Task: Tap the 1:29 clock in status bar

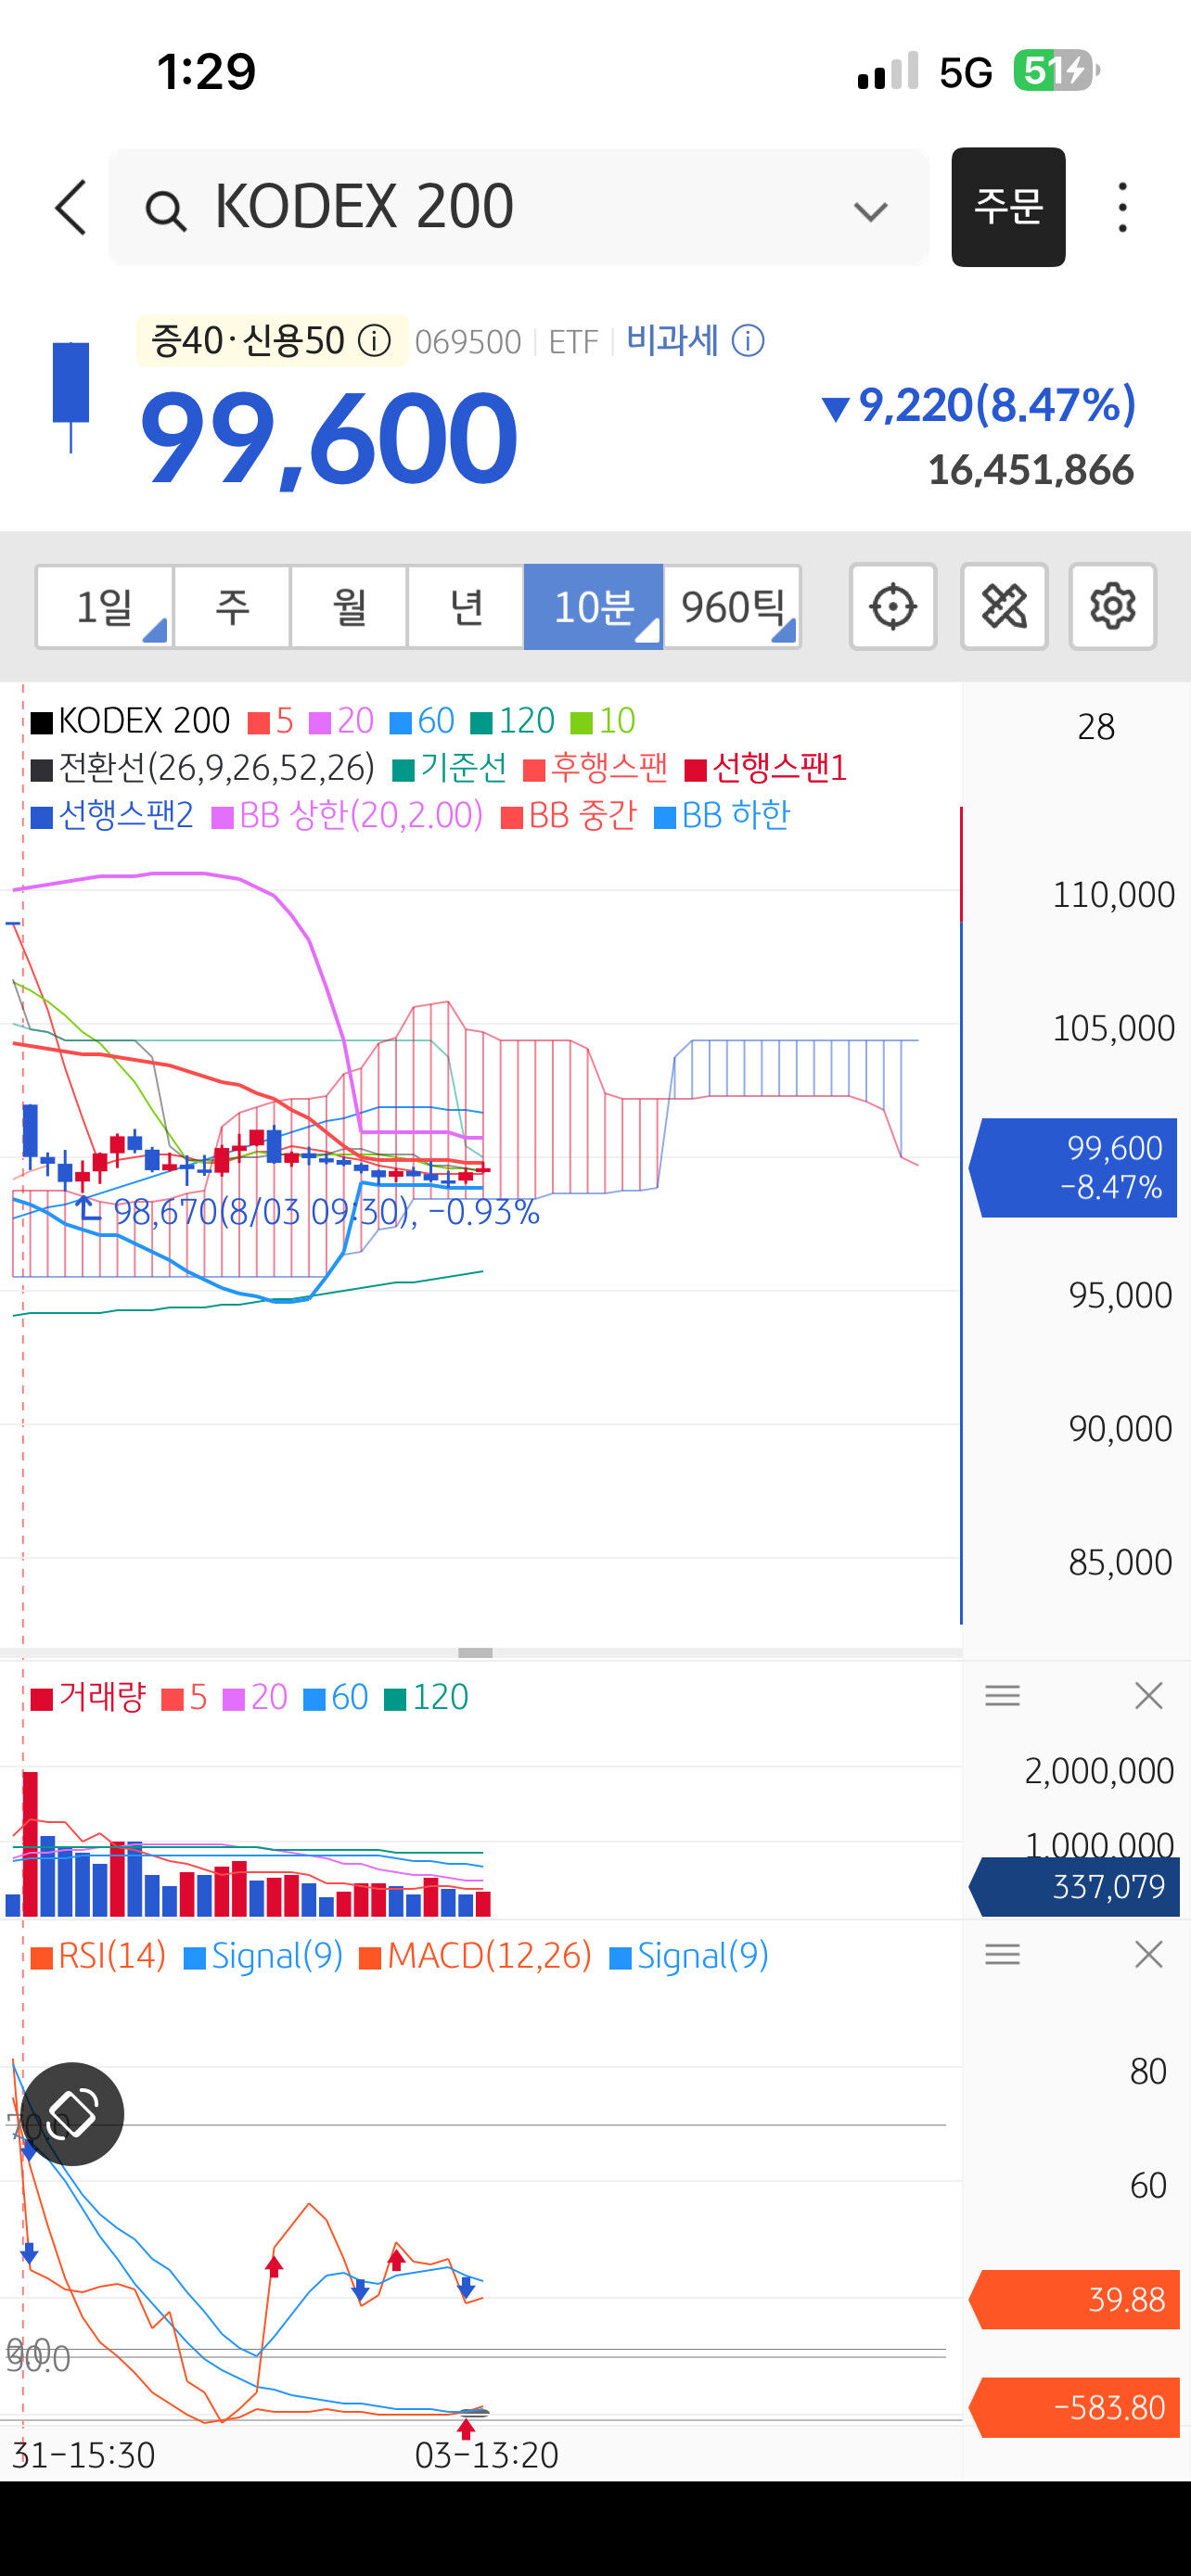Action: (206, 72)
